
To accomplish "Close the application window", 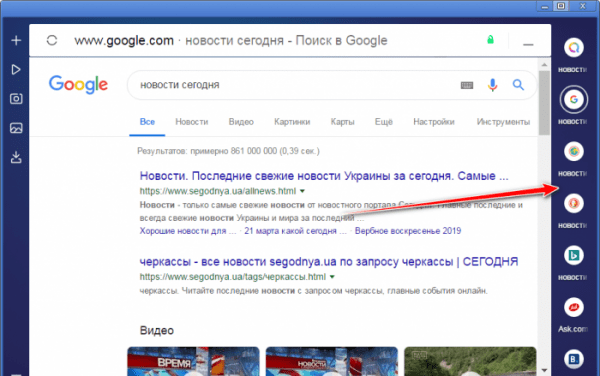I will click(582, 6).
